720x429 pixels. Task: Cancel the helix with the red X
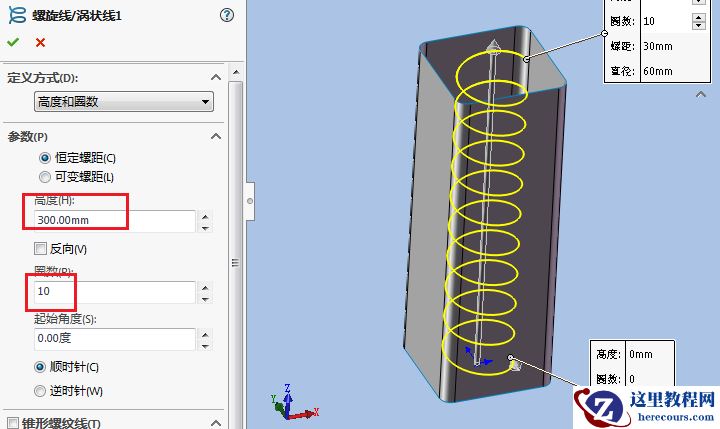click(40, 42)
